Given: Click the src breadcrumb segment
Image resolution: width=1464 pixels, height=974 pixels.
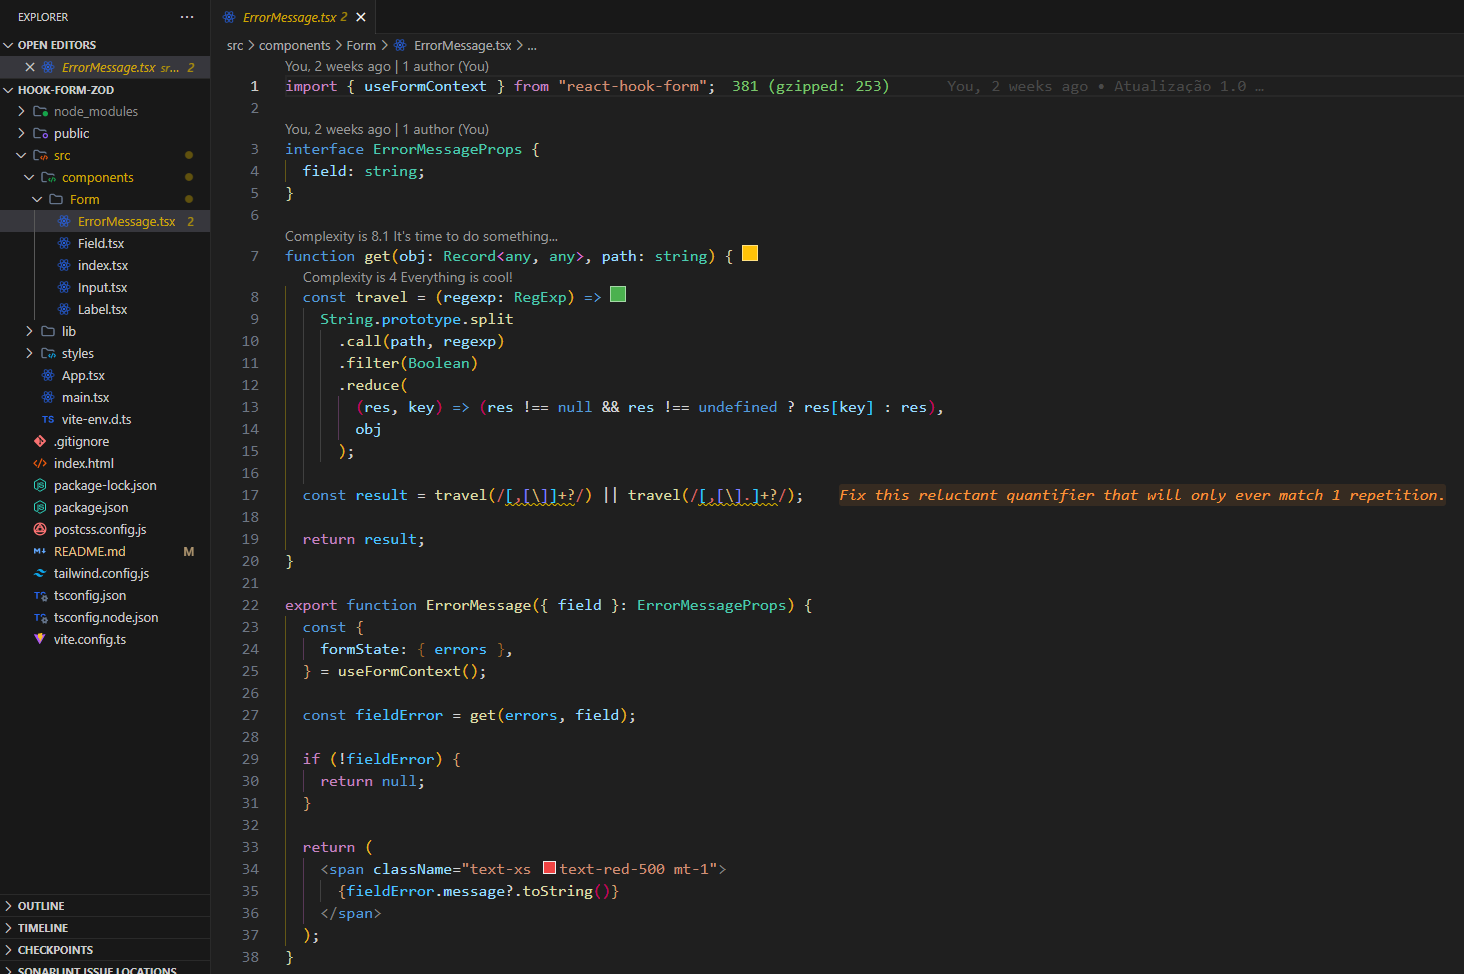Looking at the screenshot, I should [x=235, y=45].
